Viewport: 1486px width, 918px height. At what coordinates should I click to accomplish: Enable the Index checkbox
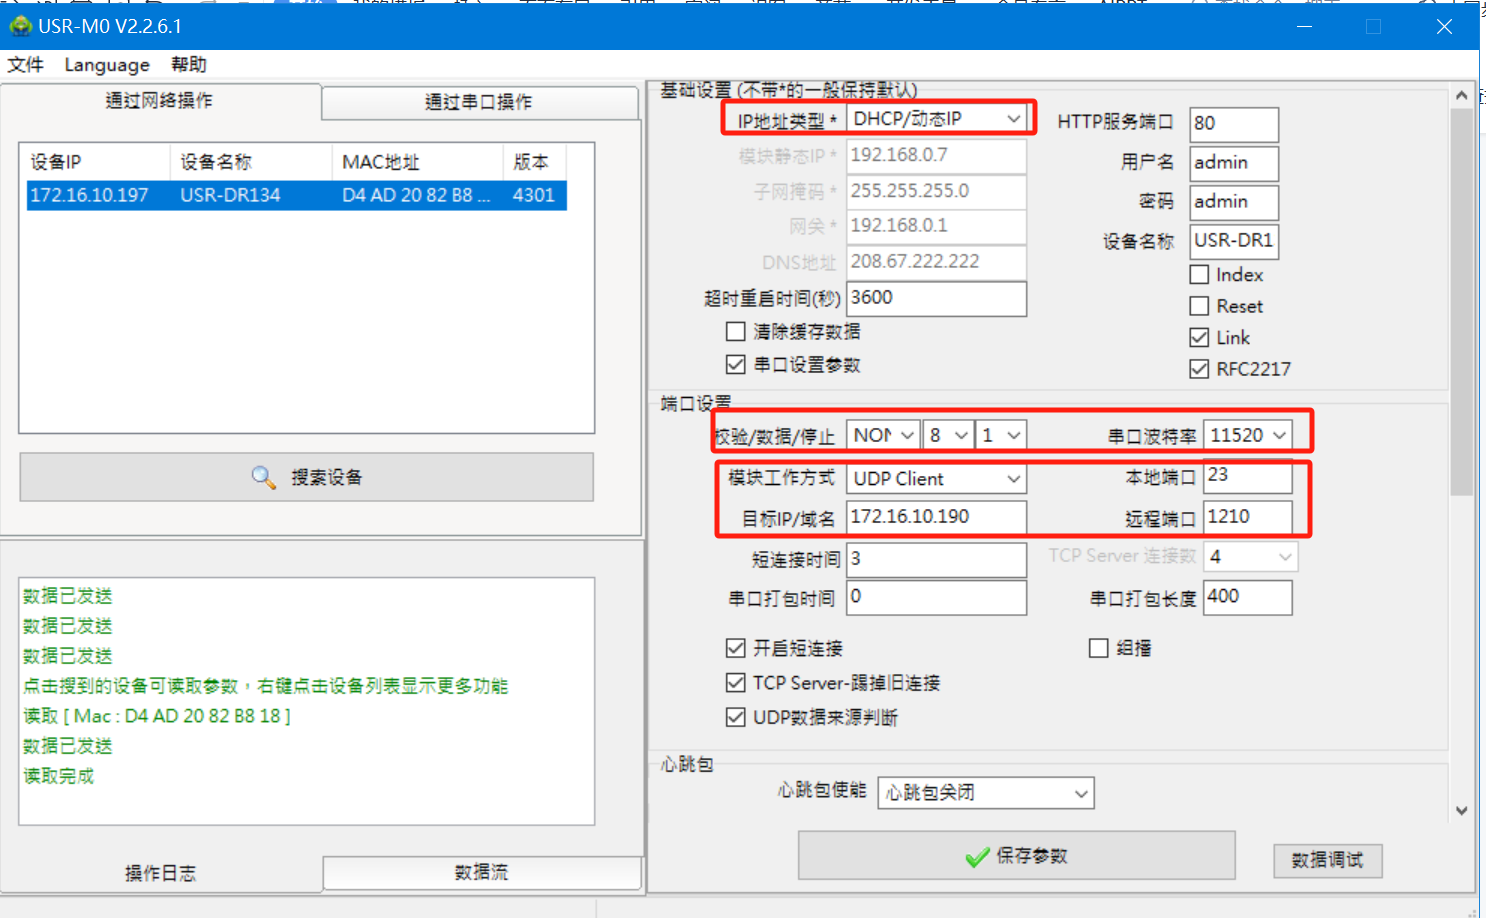tap(1199, 275)
